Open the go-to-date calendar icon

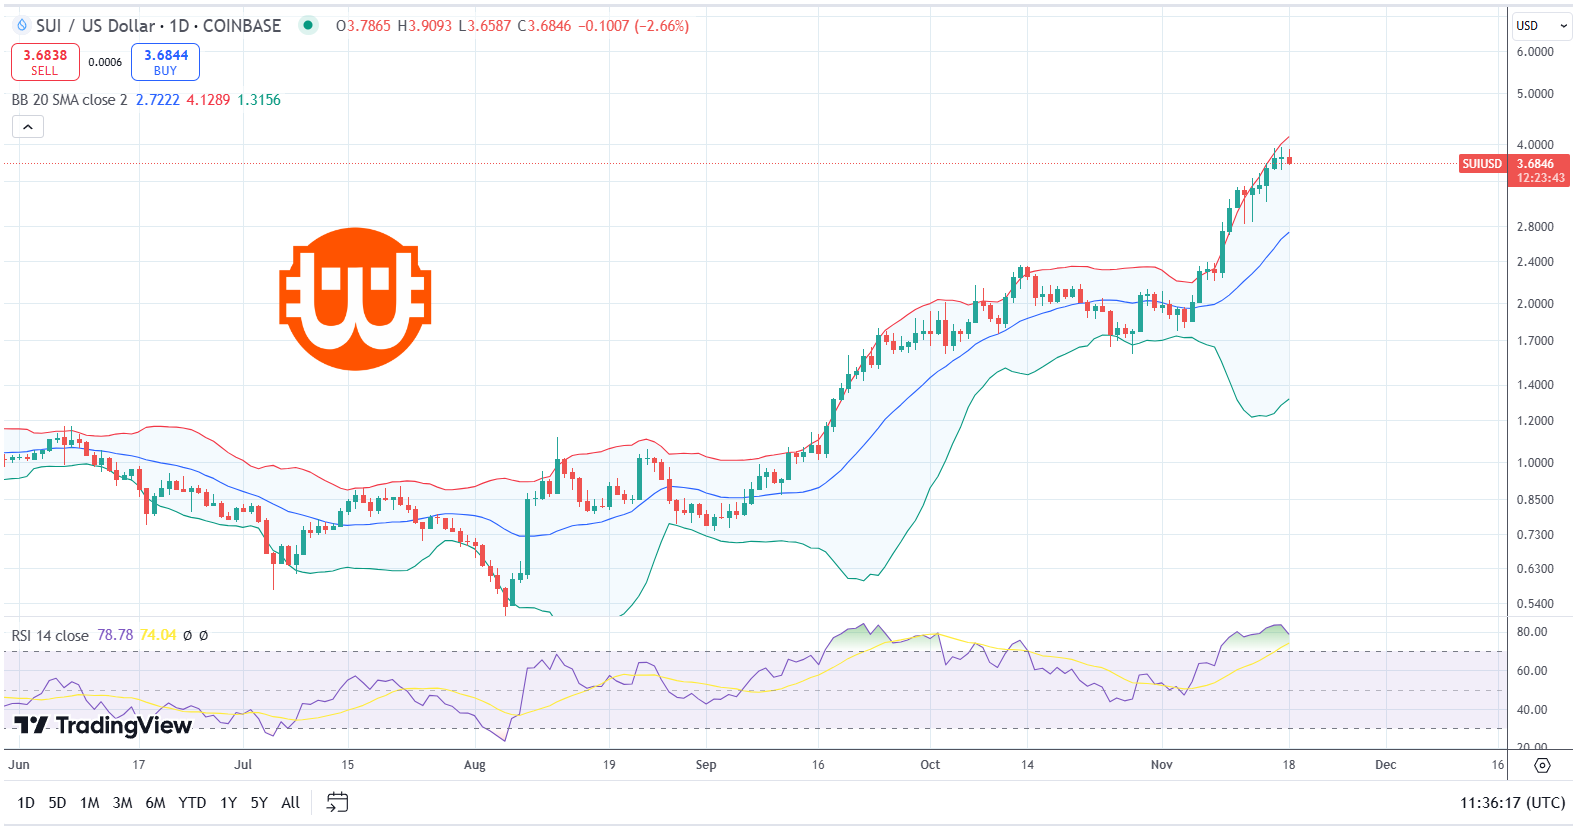338,802
